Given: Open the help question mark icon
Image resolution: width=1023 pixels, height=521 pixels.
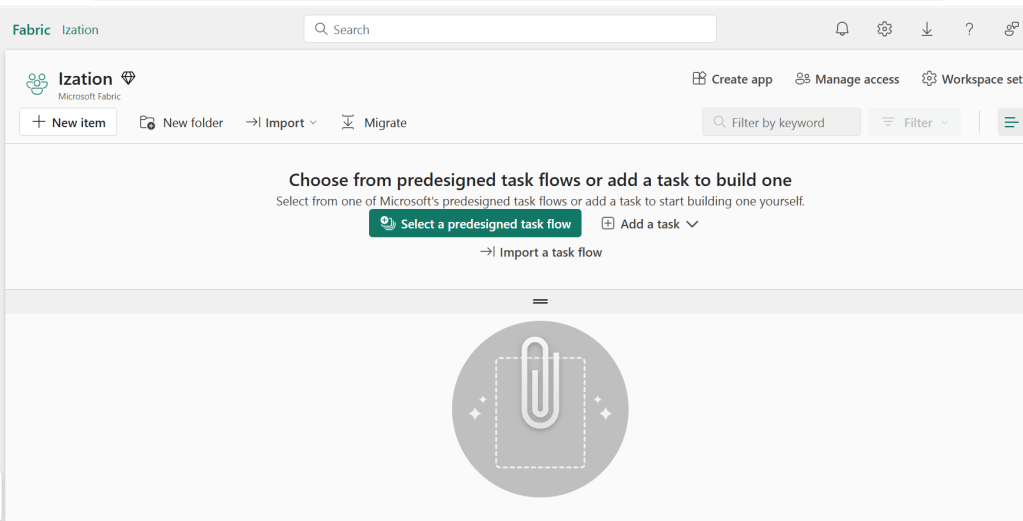Looking at the screenshot, I should click(969, 29).
